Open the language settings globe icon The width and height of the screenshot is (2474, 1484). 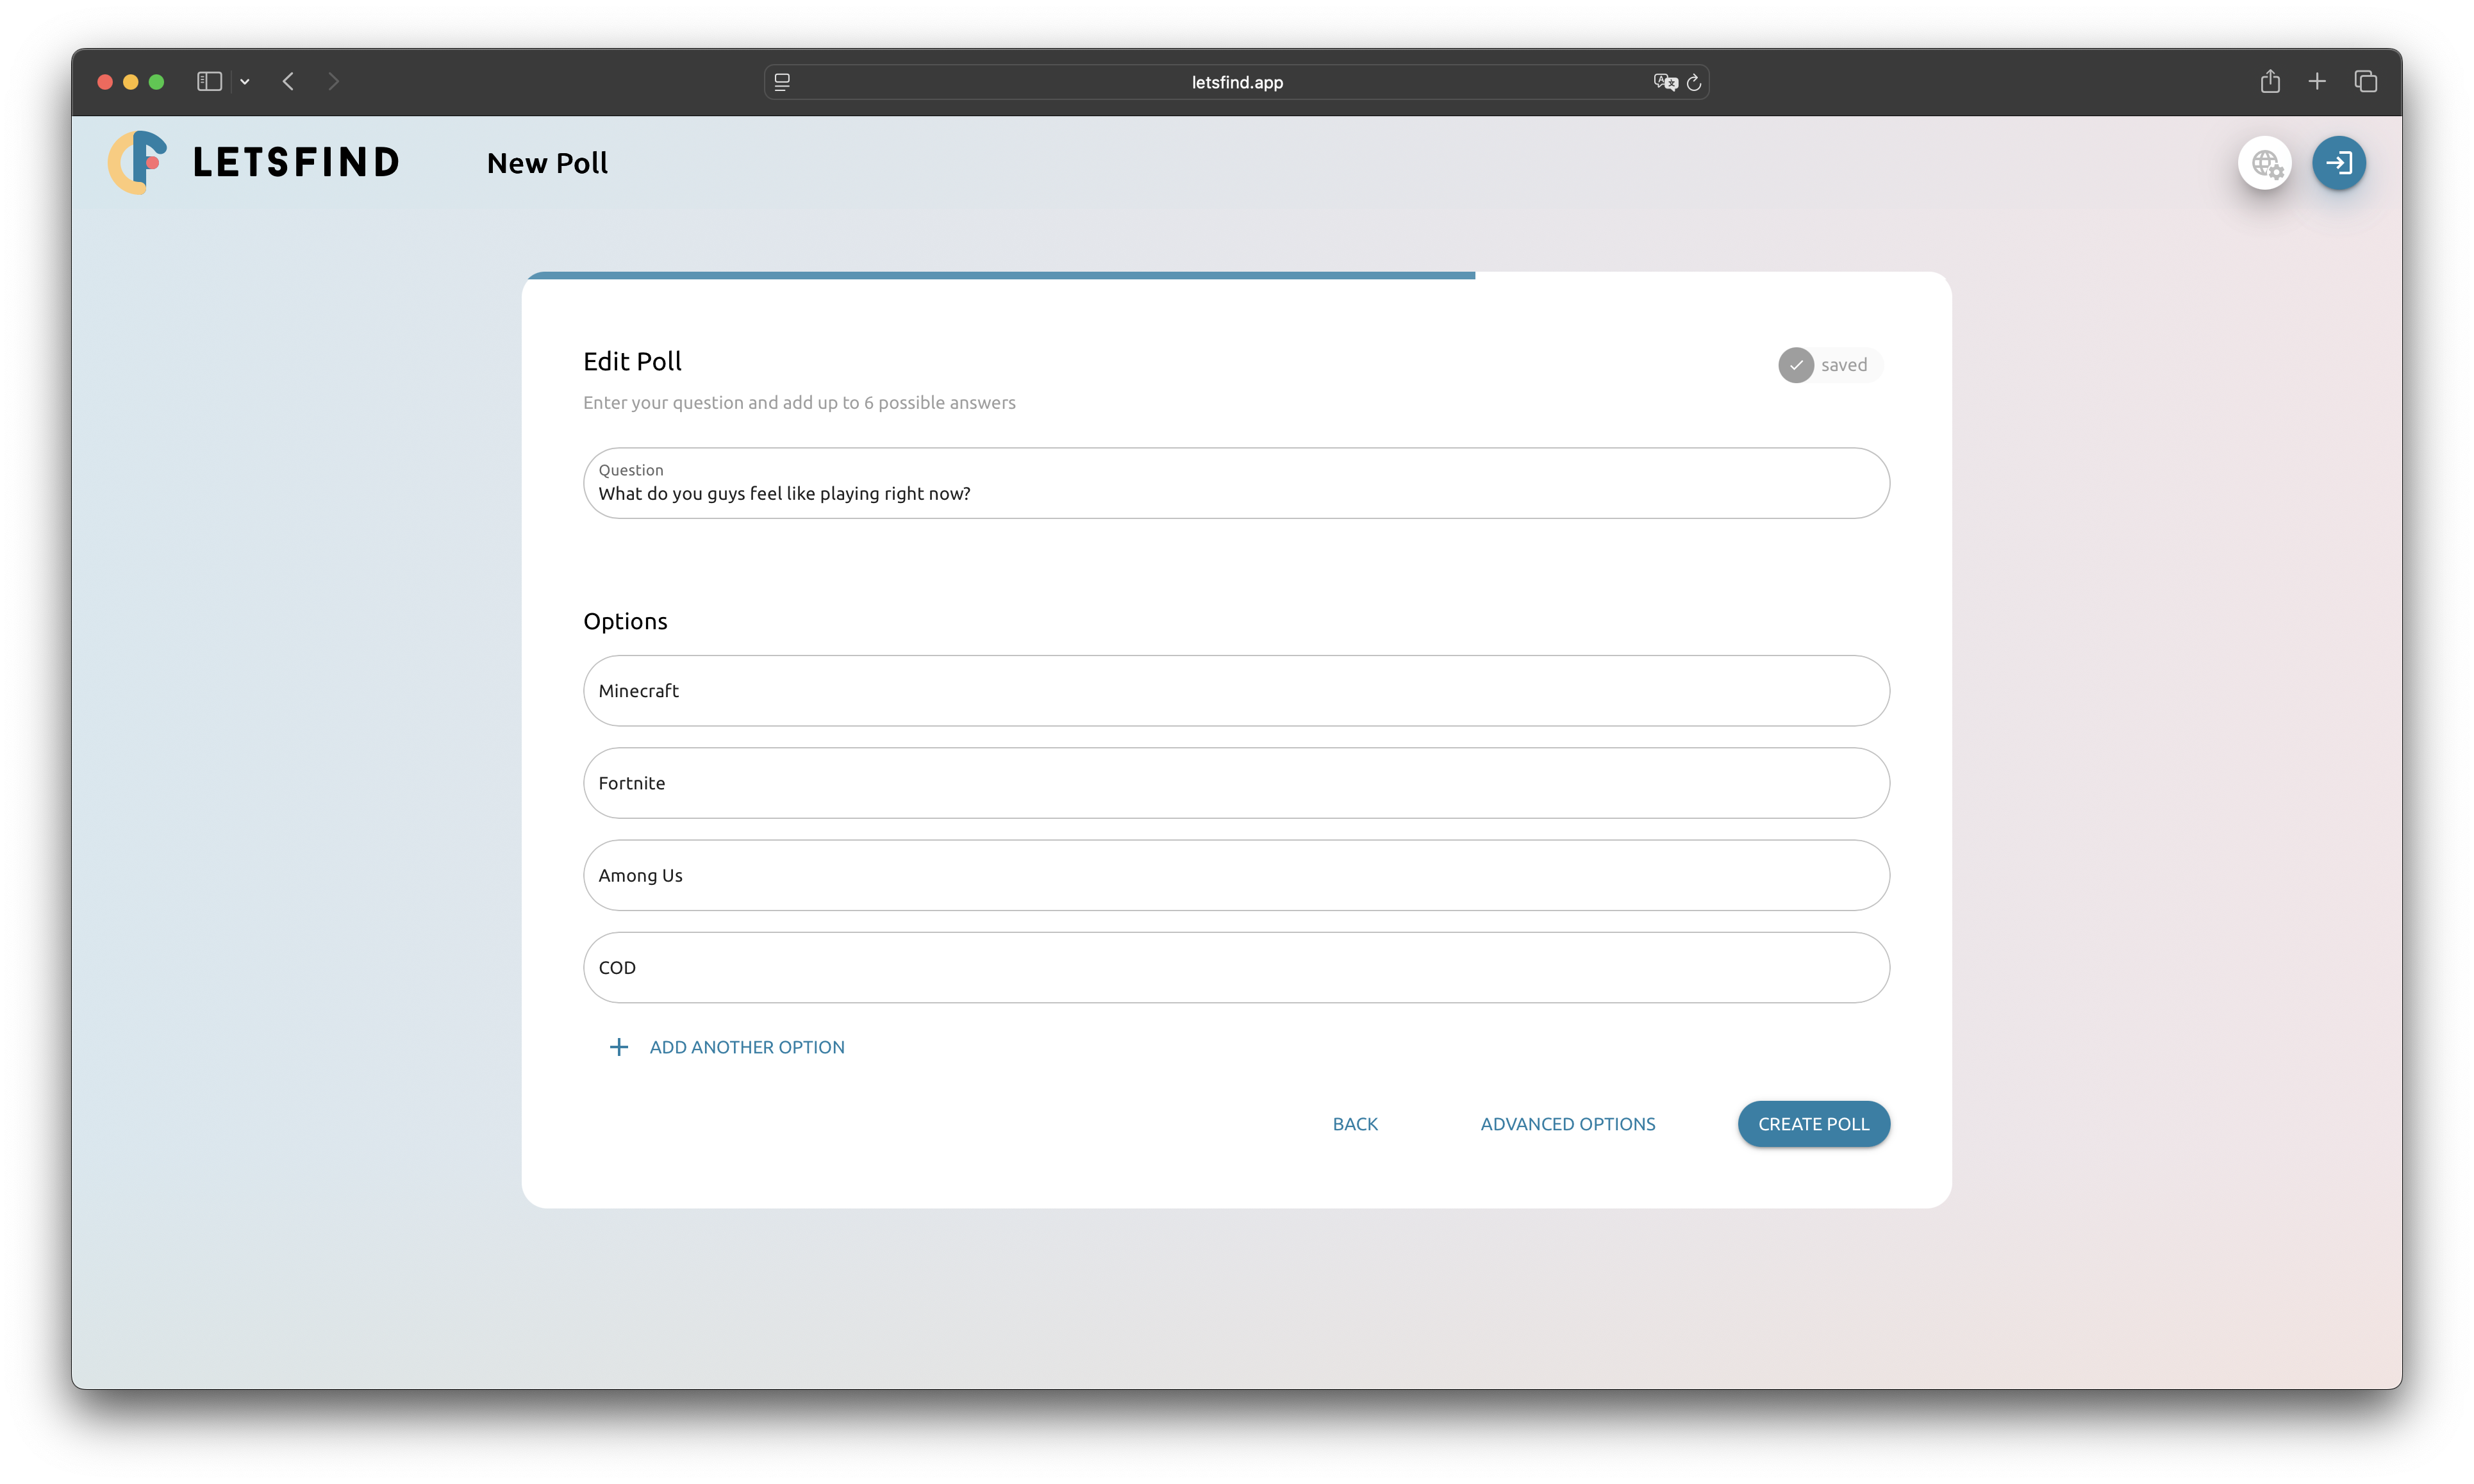[2264, 163]
